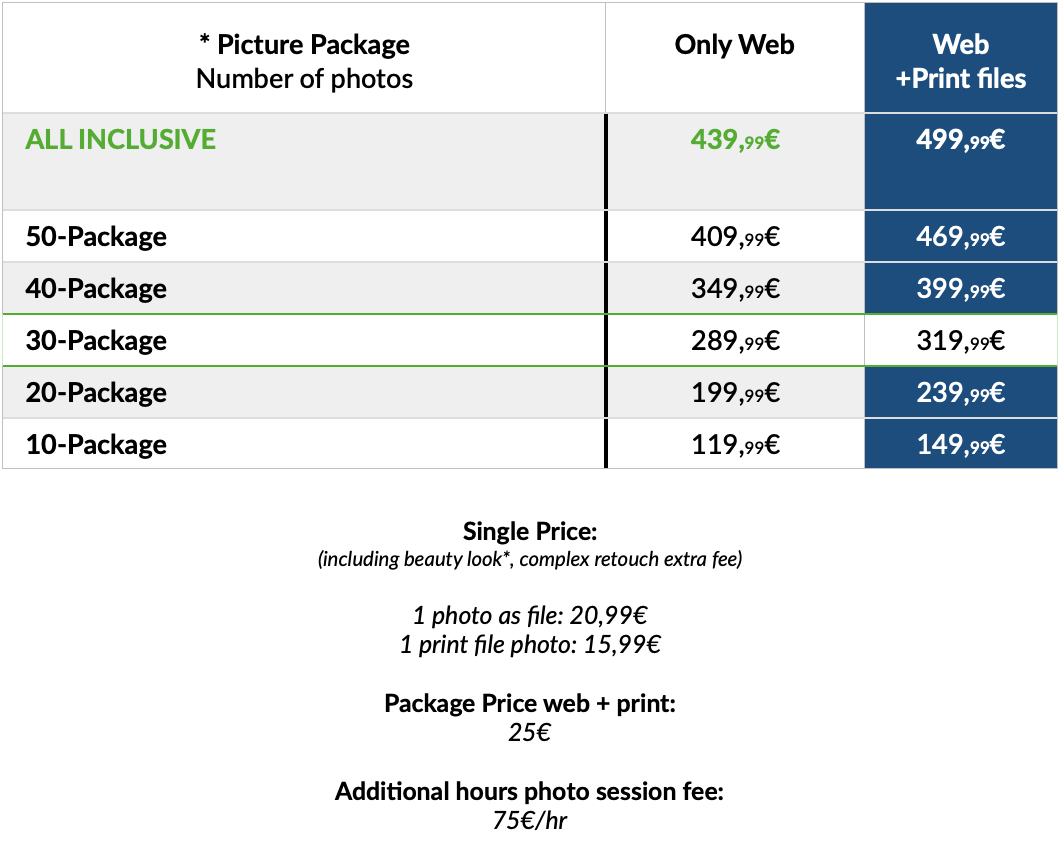Click the 349,99€ price cell

click(x=735, y=289)
